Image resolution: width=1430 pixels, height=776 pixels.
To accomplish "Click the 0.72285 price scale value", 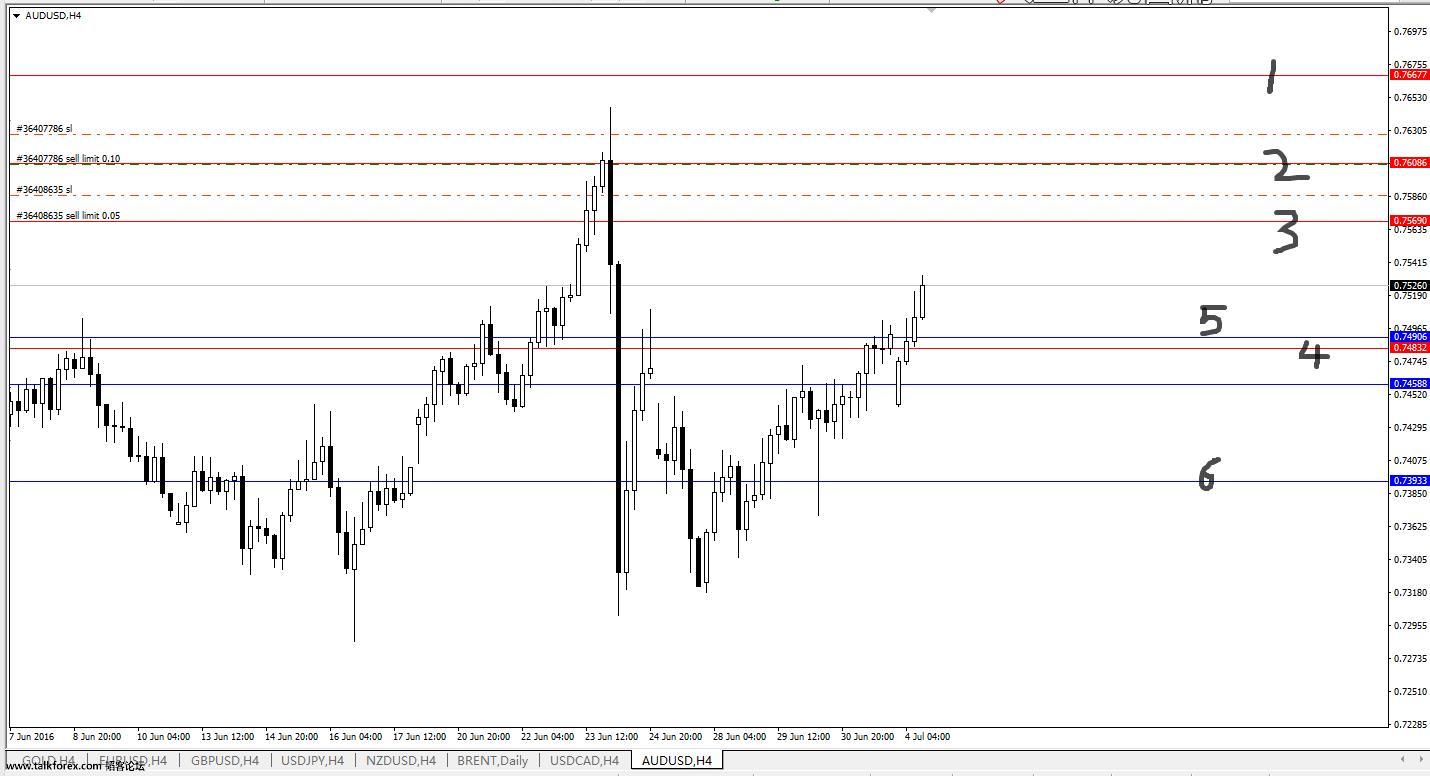I will click(1410, 724).
